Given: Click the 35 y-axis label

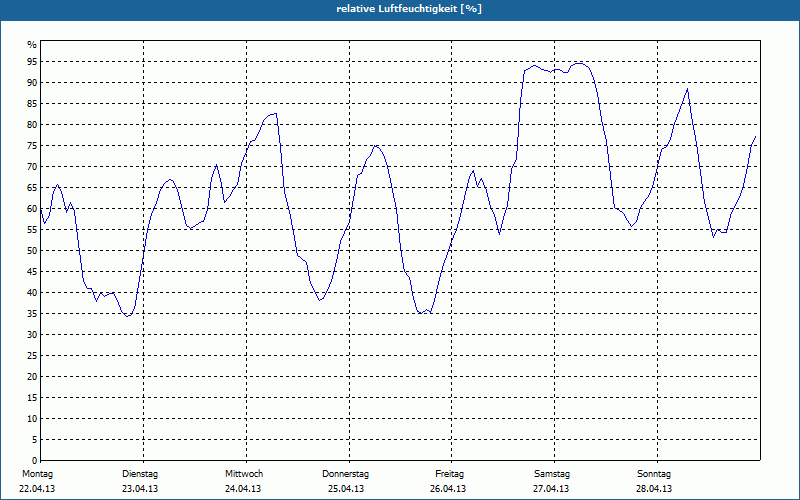Looking at the screenshot, I should pyautogui.click(x=32, y=314).
